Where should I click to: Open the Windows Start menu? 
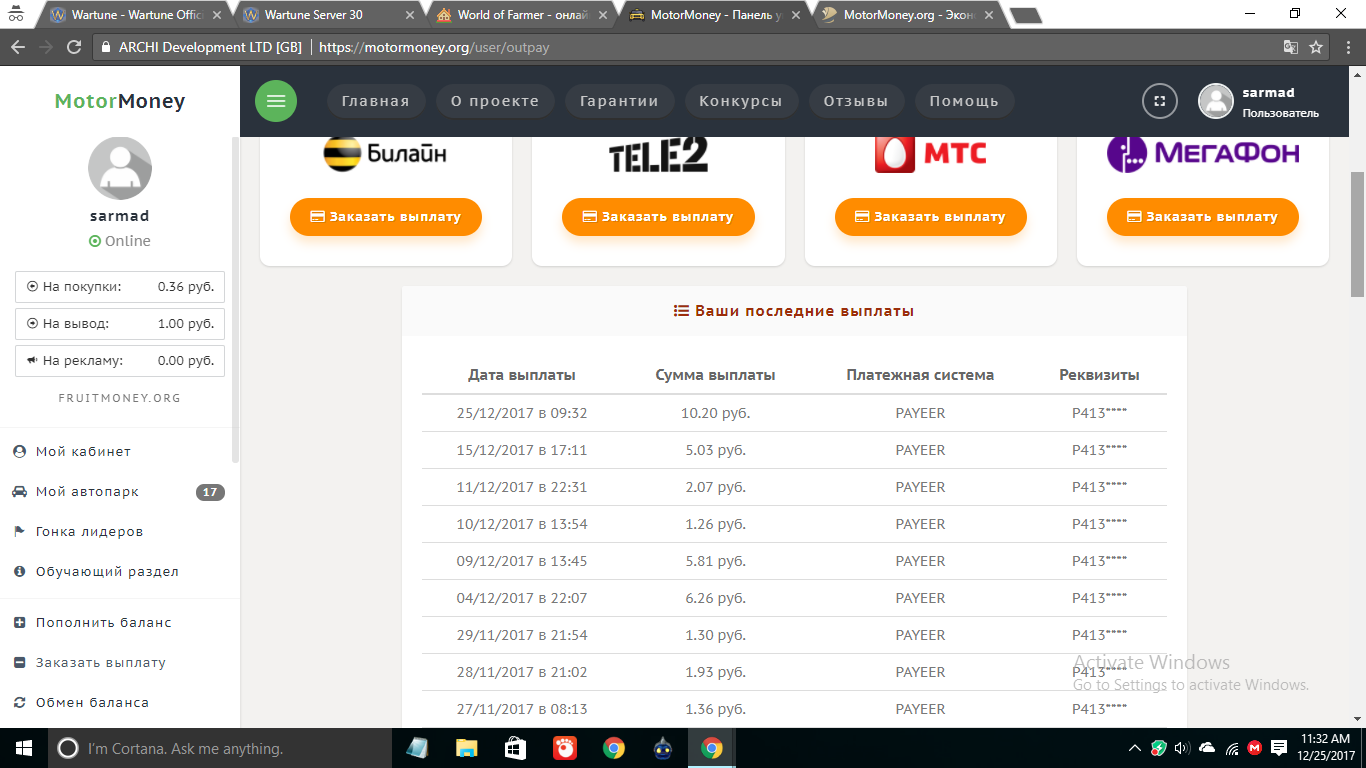pos(23,748)
